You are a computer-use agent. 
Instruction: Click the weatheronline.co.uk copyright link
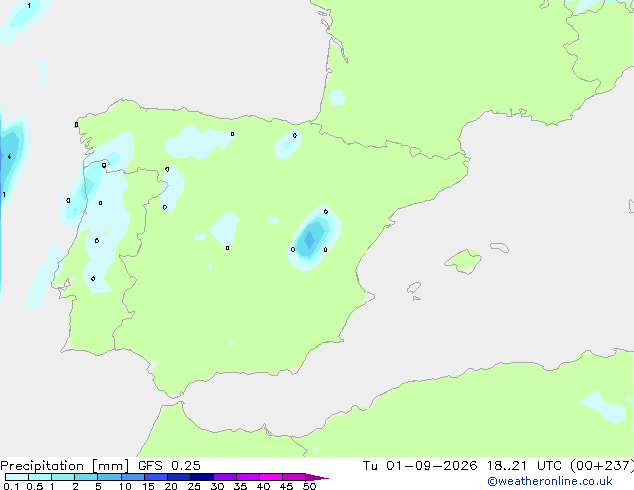coord(549,481)
